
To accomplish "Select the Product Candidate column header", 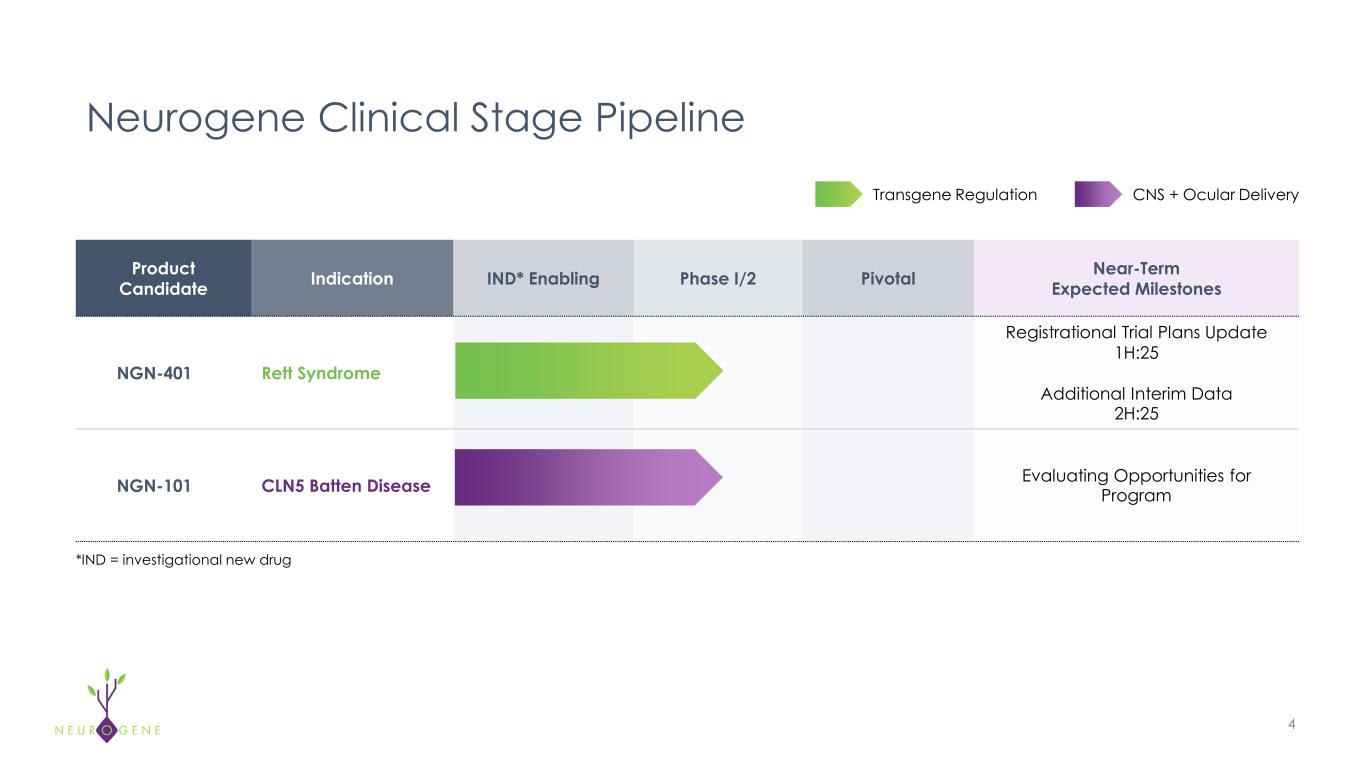I will (x=163, y=278).
